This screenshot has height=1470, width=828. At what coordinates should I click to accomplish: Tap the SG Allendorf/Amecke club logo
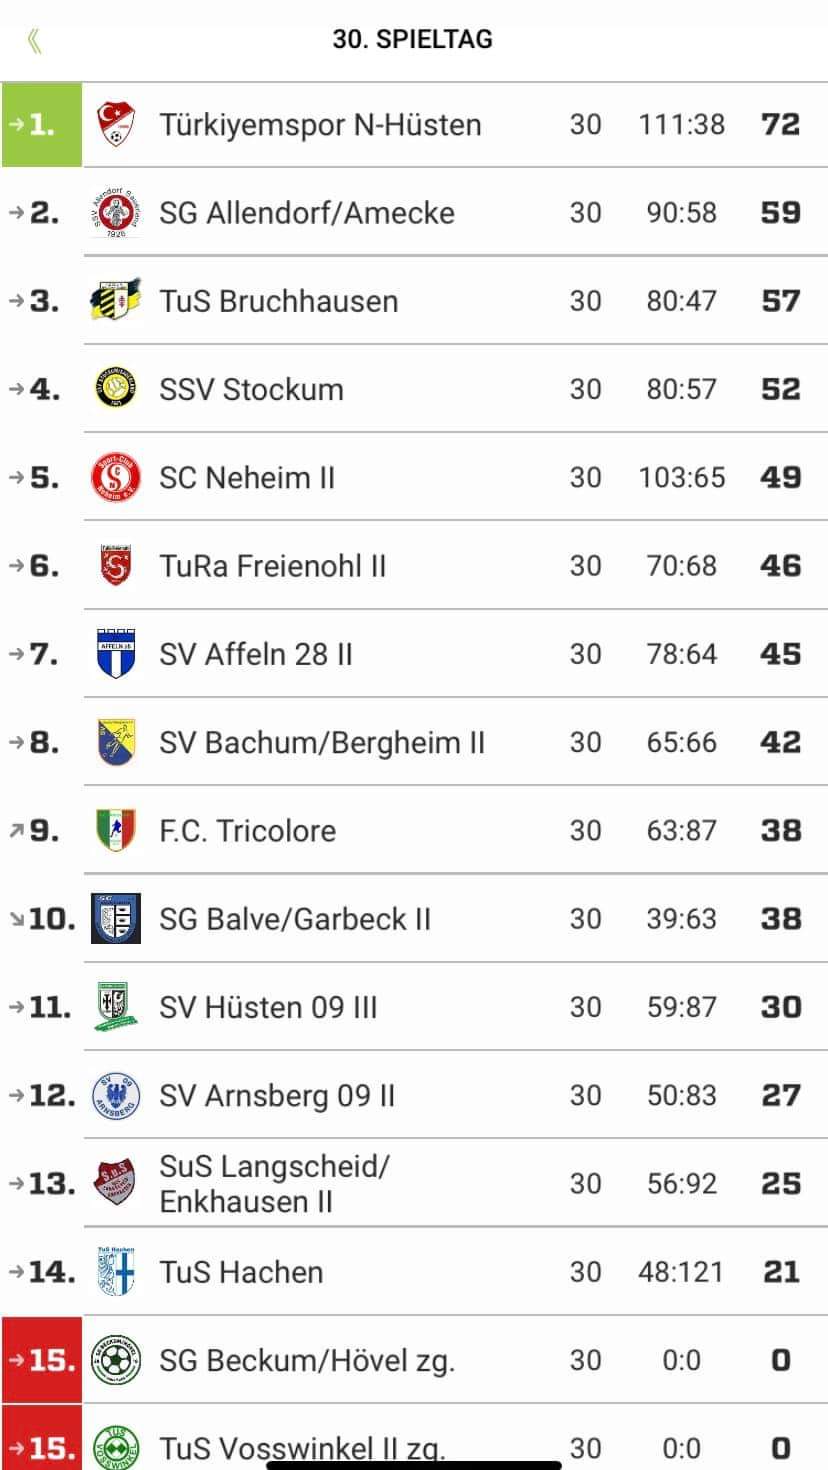(115, 213)
